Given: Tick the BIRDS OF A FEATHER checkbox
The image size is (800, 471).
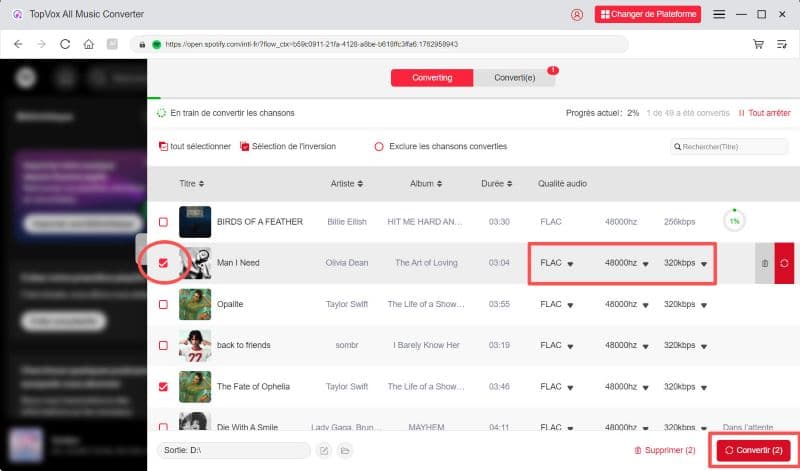Looking at the screenshot, I should pyautogui.click(x=163, y=222).
